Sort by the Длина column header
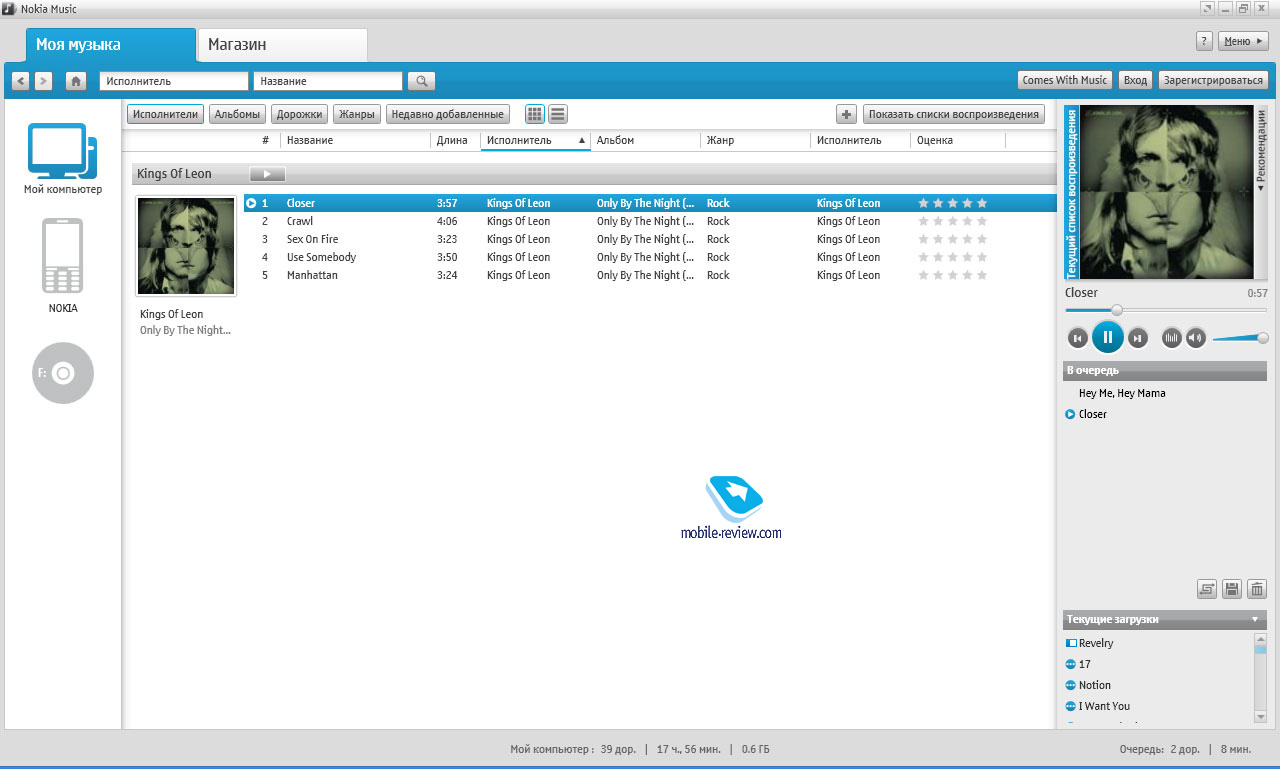The width and height of the screenshot is (1280, 769). 455,141
